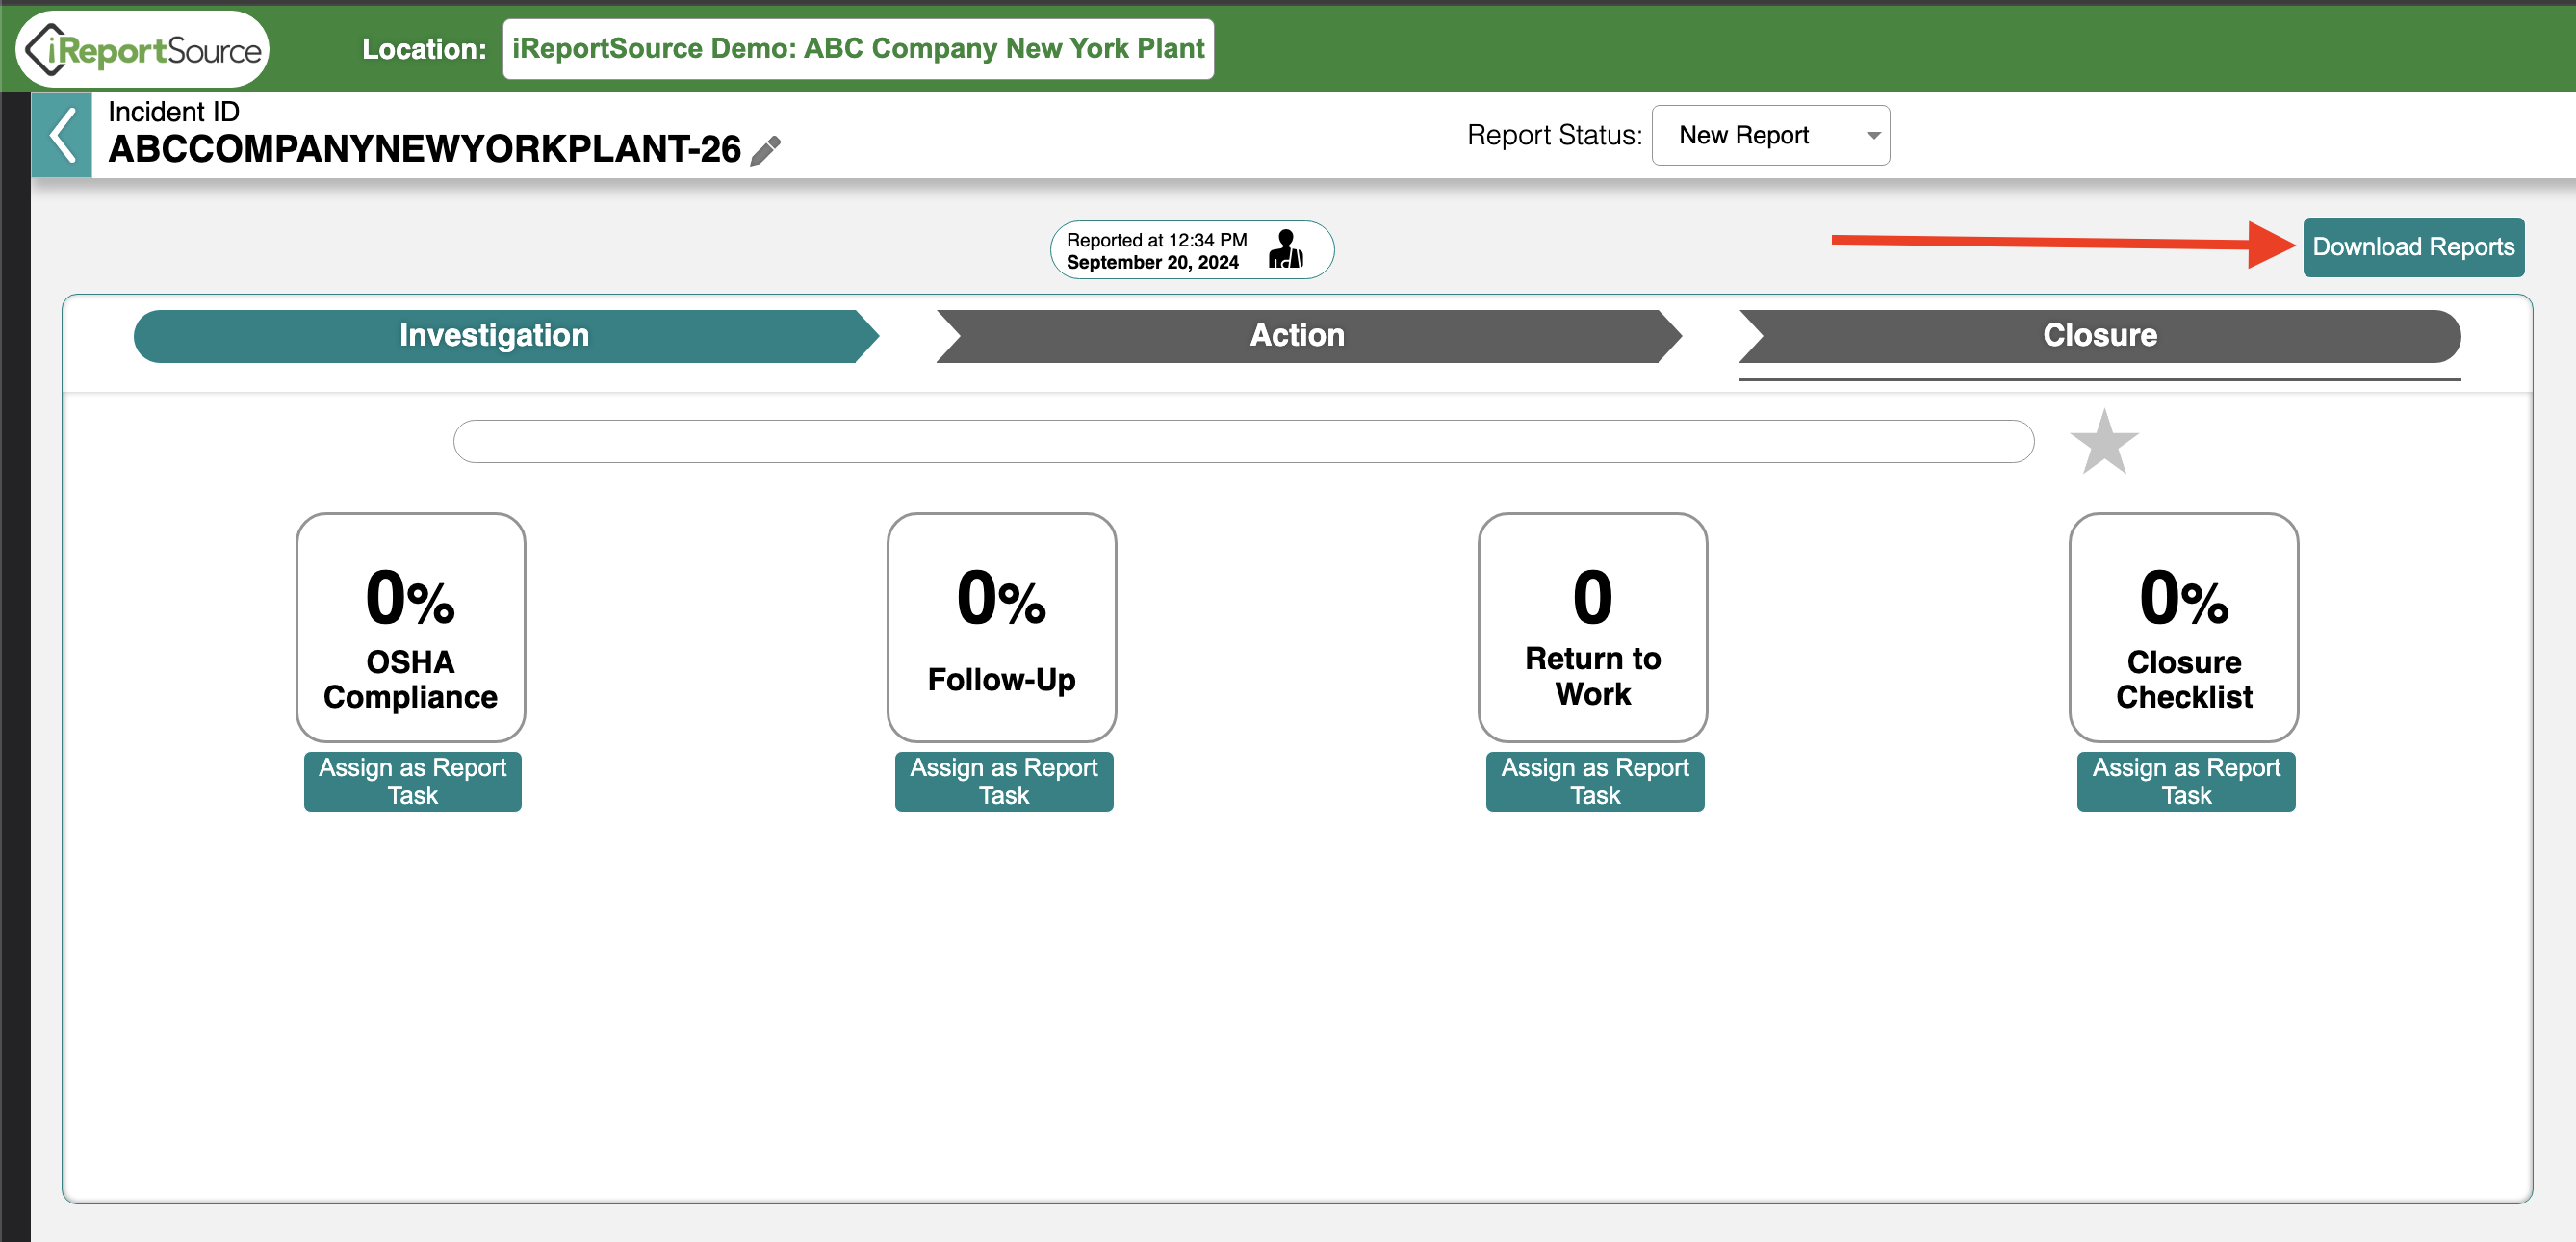
Task: Assign Follow-Up as a report task
Action: pos(1004,781)
